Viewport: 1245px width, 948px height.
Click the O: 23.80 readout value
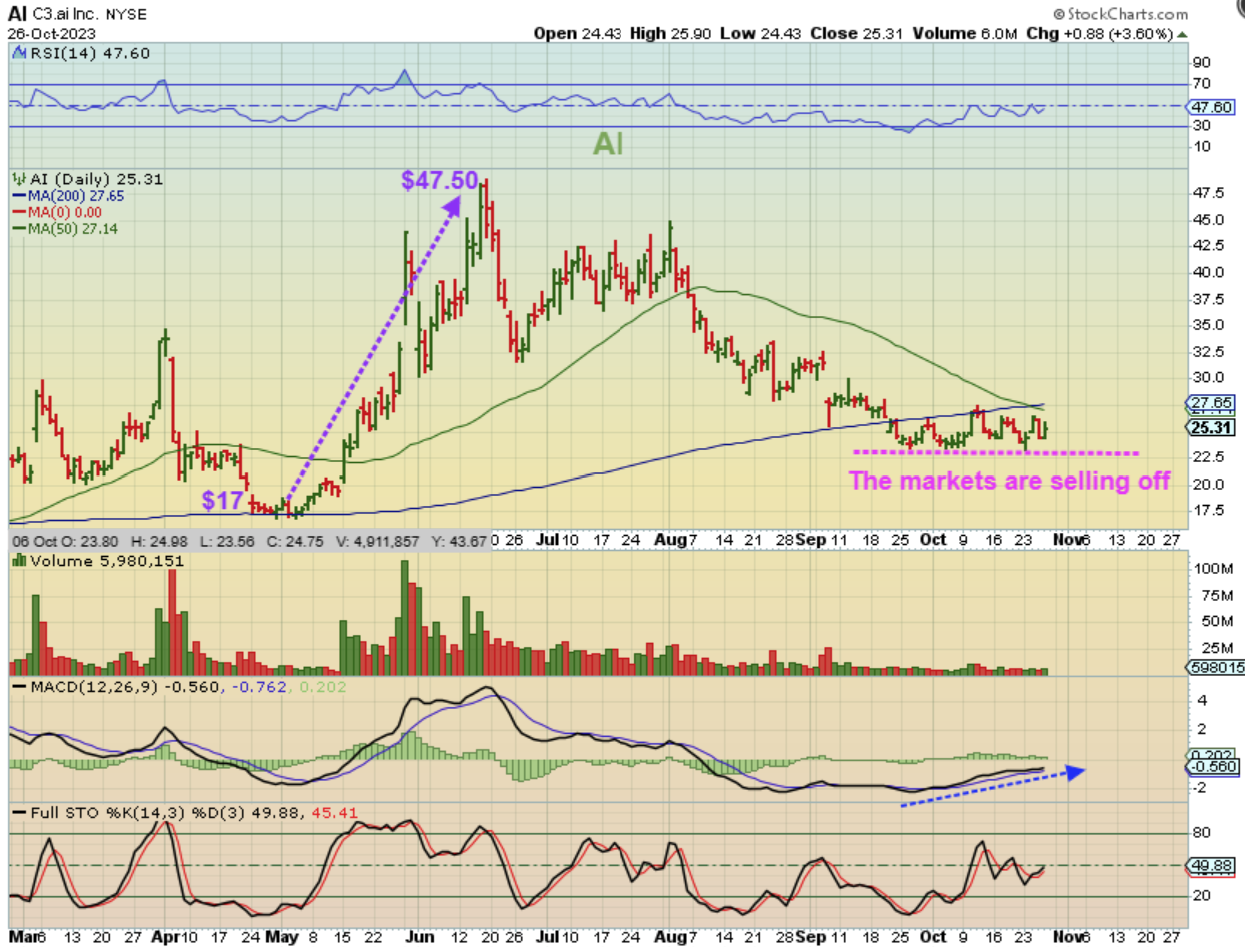[x=87, y=541]
